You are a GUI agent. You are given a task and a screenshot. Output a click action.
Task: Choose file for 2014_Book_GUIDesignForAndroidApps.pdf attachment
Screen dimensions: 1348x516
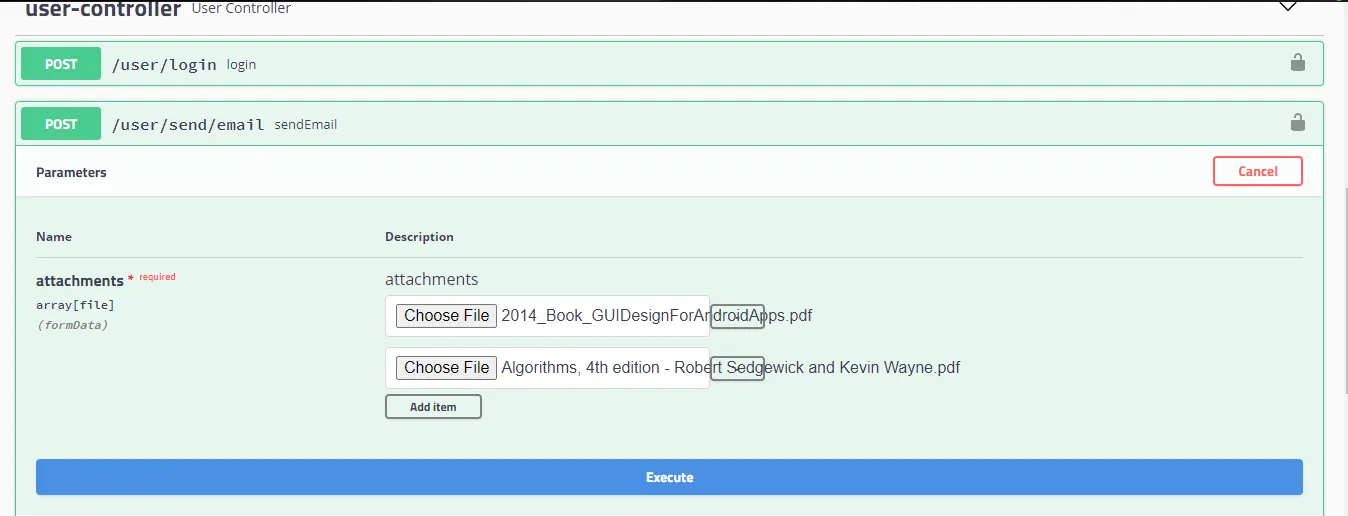pyautogui.click(x=447, y=316)
